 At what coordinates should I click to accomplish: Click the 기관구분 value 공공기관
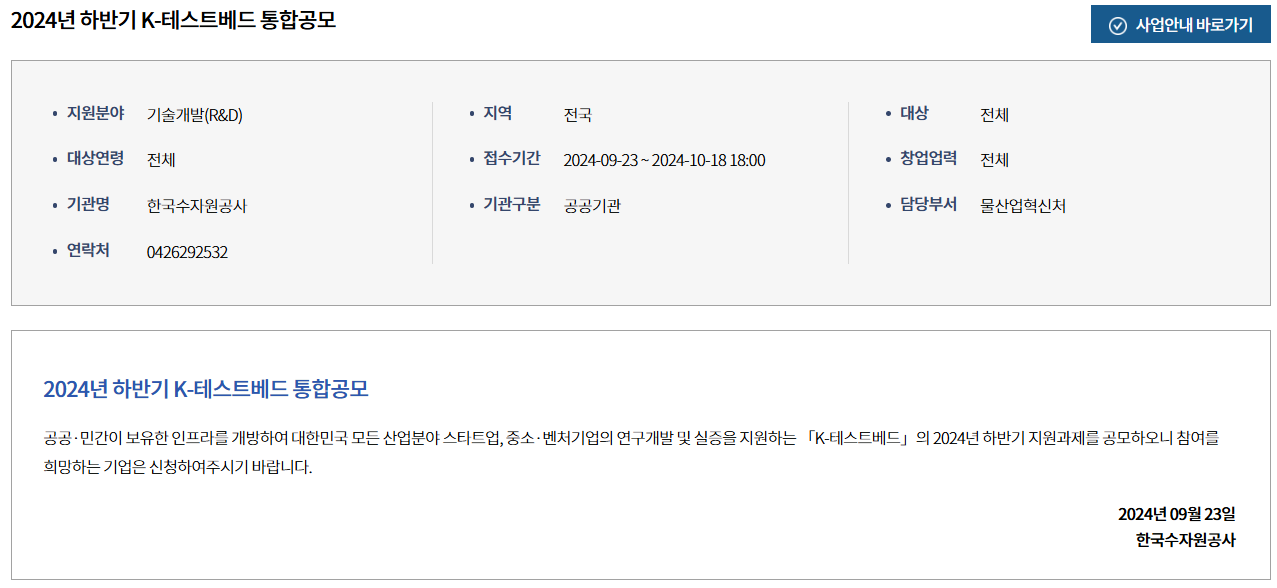tap(592, 206)
